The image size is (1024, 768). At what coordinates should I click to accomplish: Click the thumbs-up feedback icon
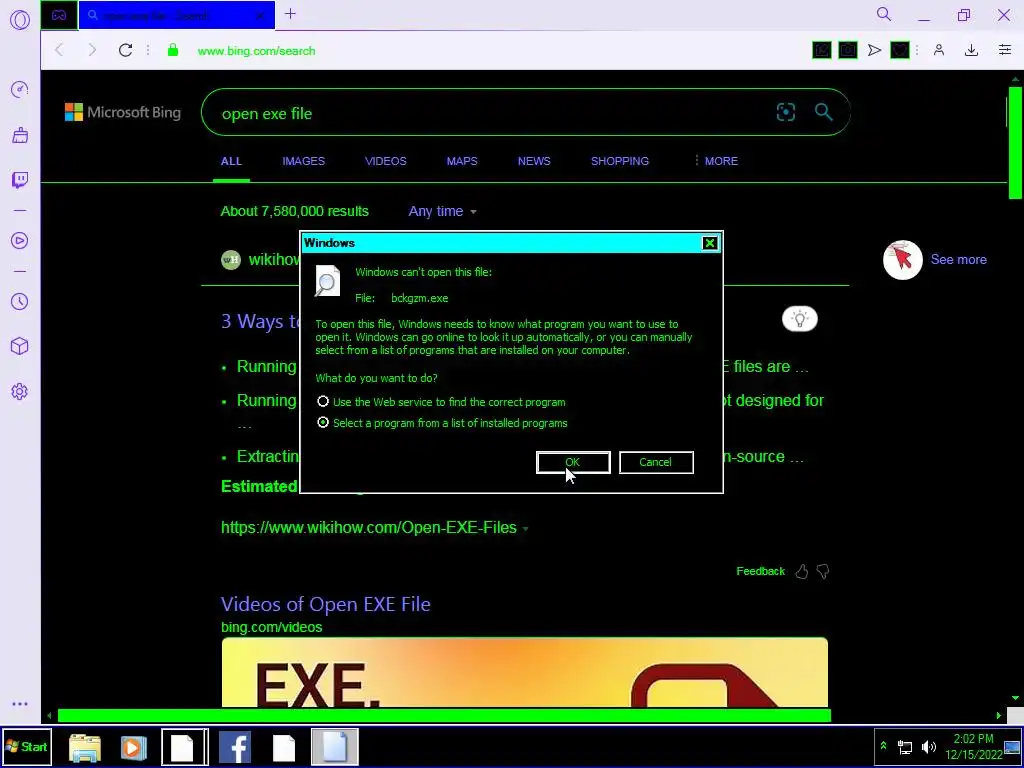[802, 571]
